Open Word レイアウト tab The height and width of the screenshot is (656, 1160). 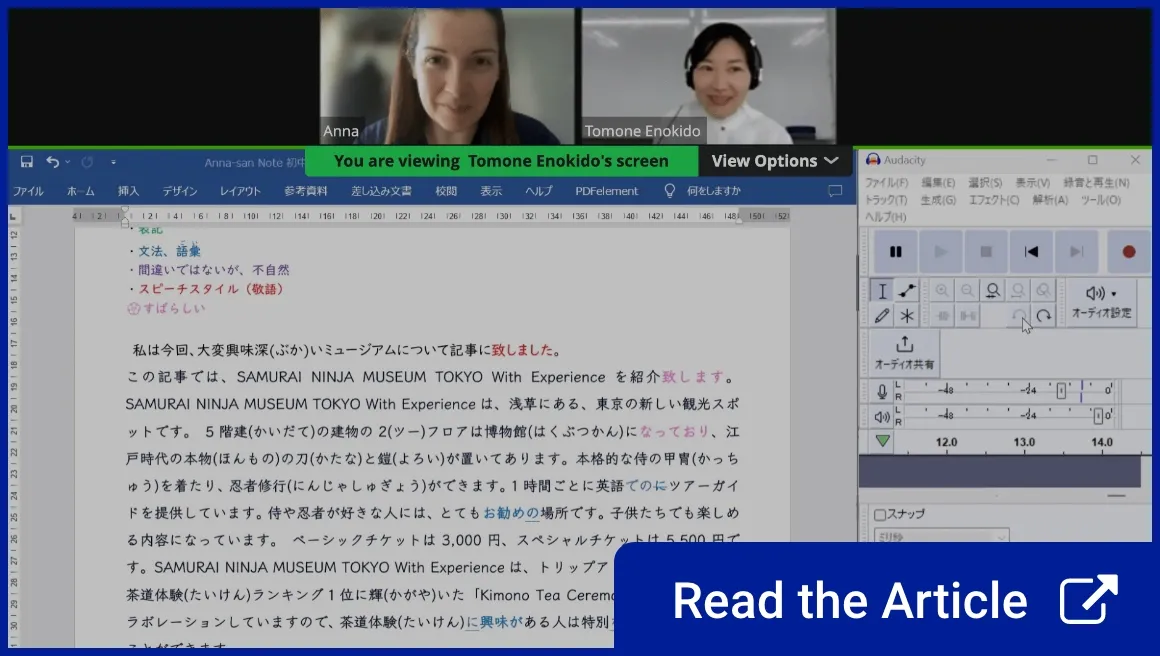tap(240, 191)
